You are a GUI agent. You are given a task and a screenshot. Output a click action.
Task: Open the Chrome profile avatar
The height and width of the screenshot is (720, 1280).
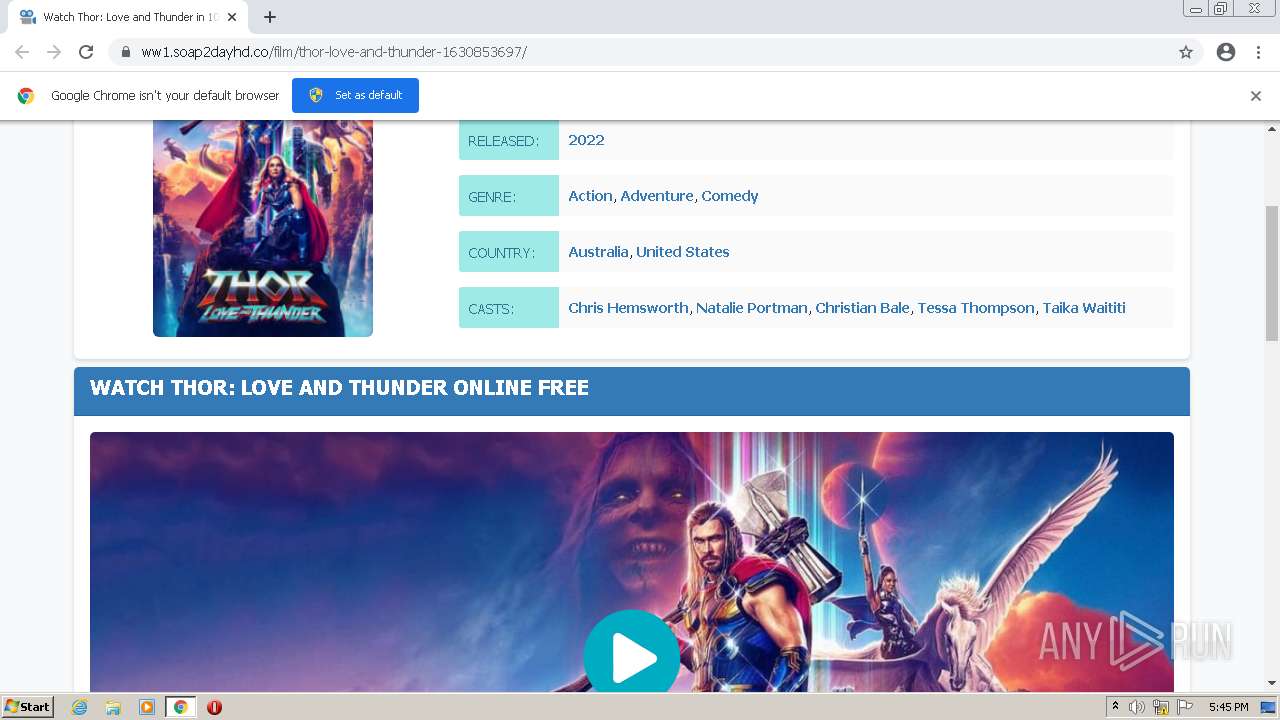point(1226,52)
